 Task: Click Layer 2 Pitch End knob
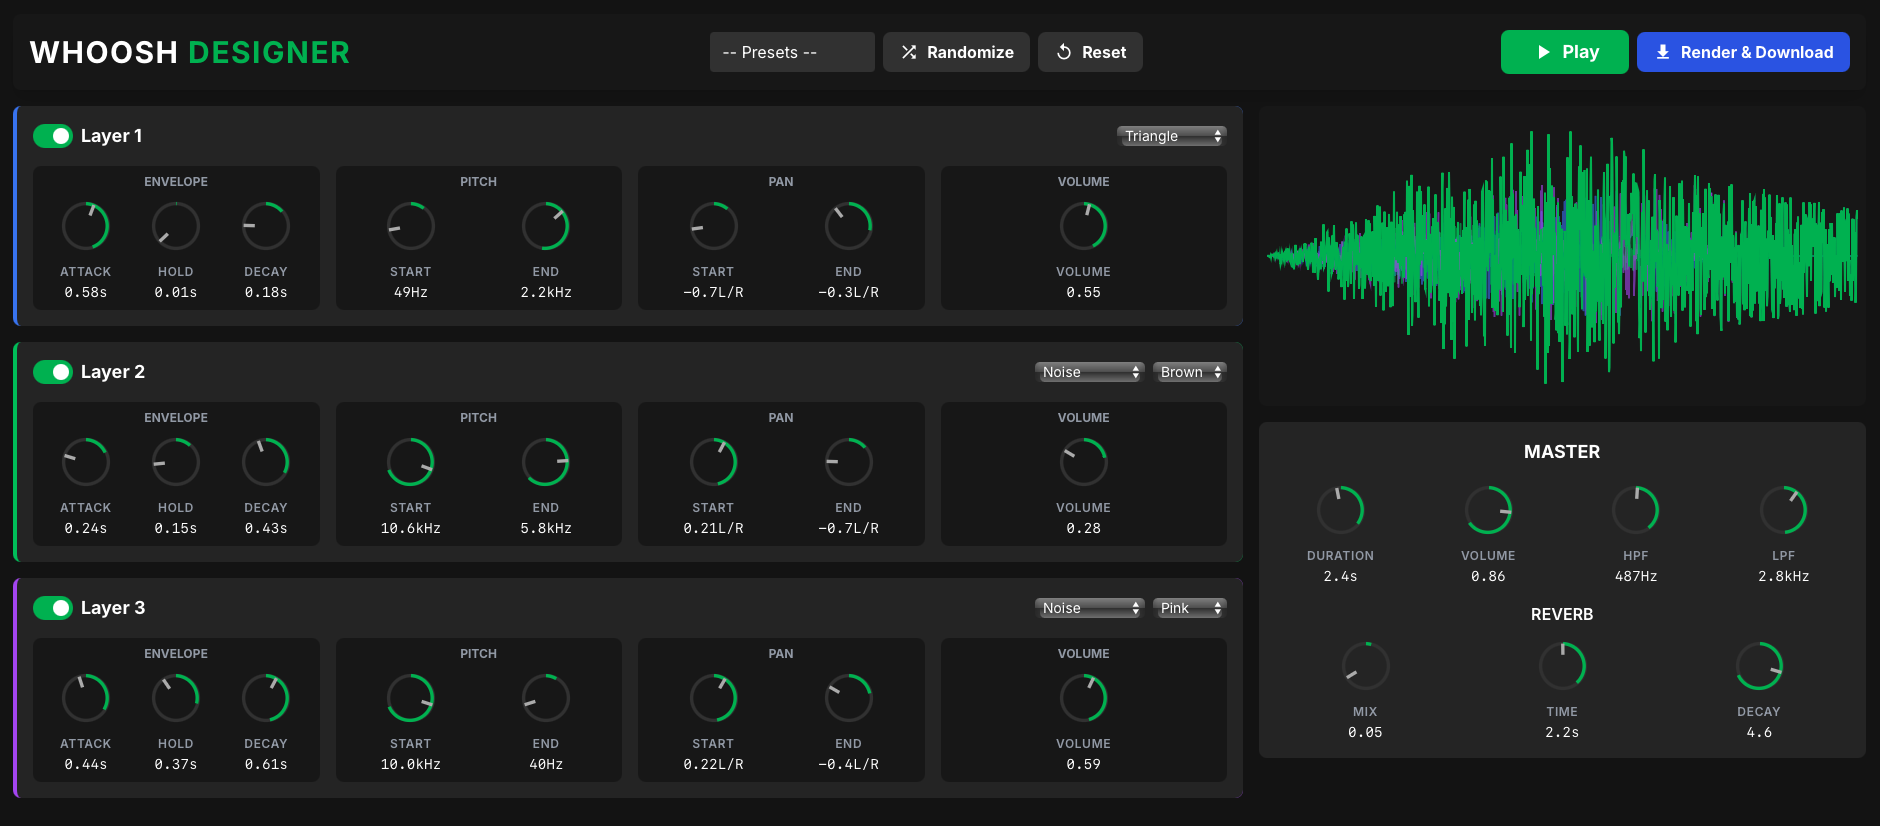click(546, 462)
